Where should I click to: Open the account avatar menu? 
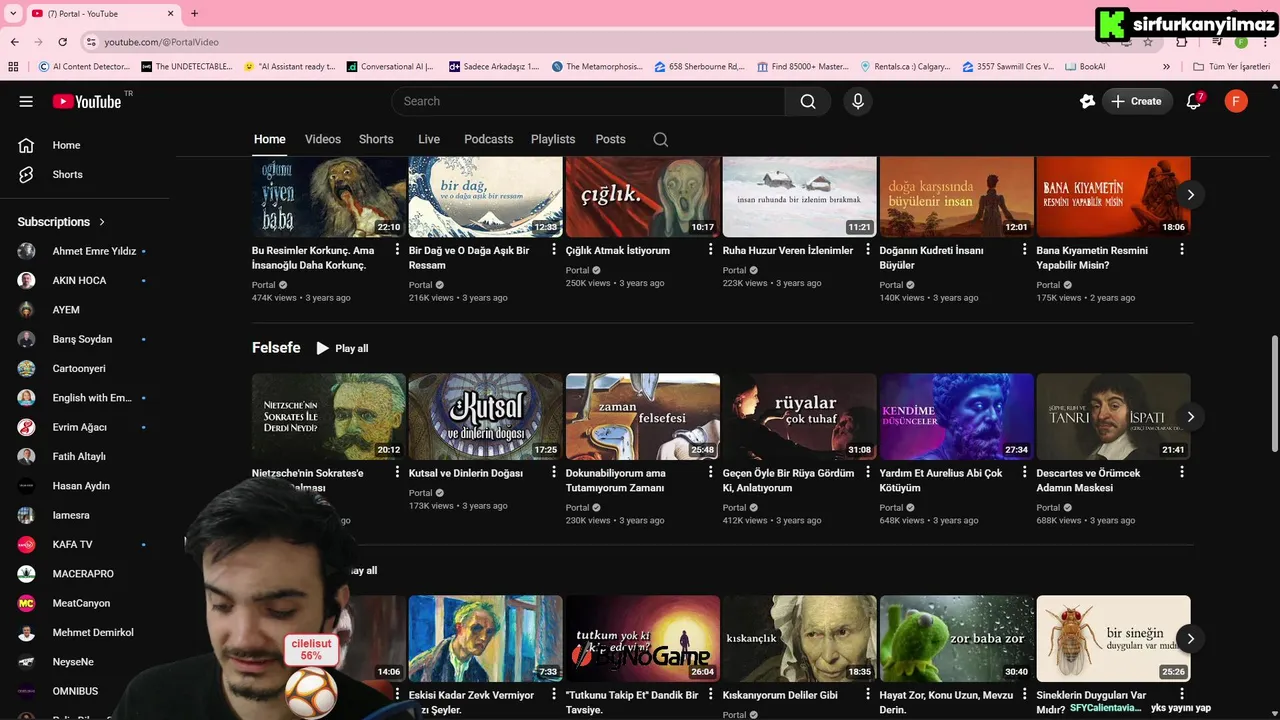[x=1236, y=101]
